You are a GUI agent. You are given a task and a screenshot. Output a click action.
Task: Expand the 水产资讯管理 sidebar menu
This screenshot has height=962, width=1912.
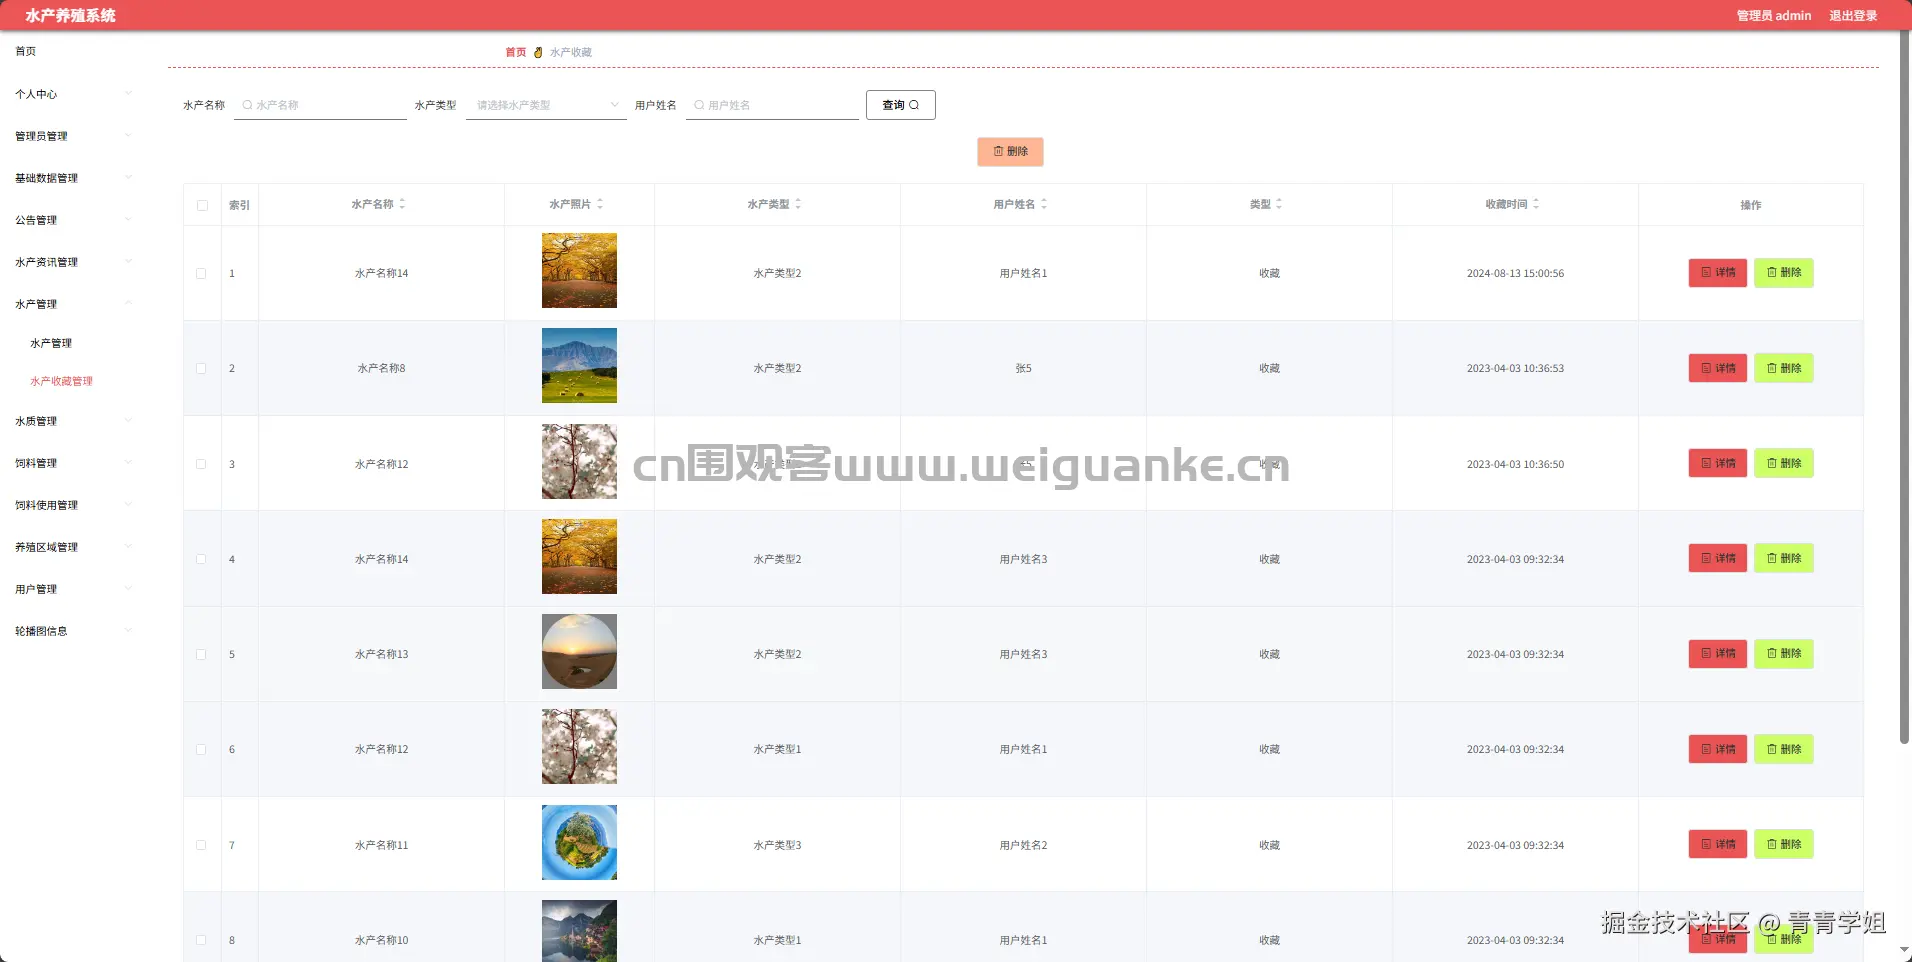point(74,262)
